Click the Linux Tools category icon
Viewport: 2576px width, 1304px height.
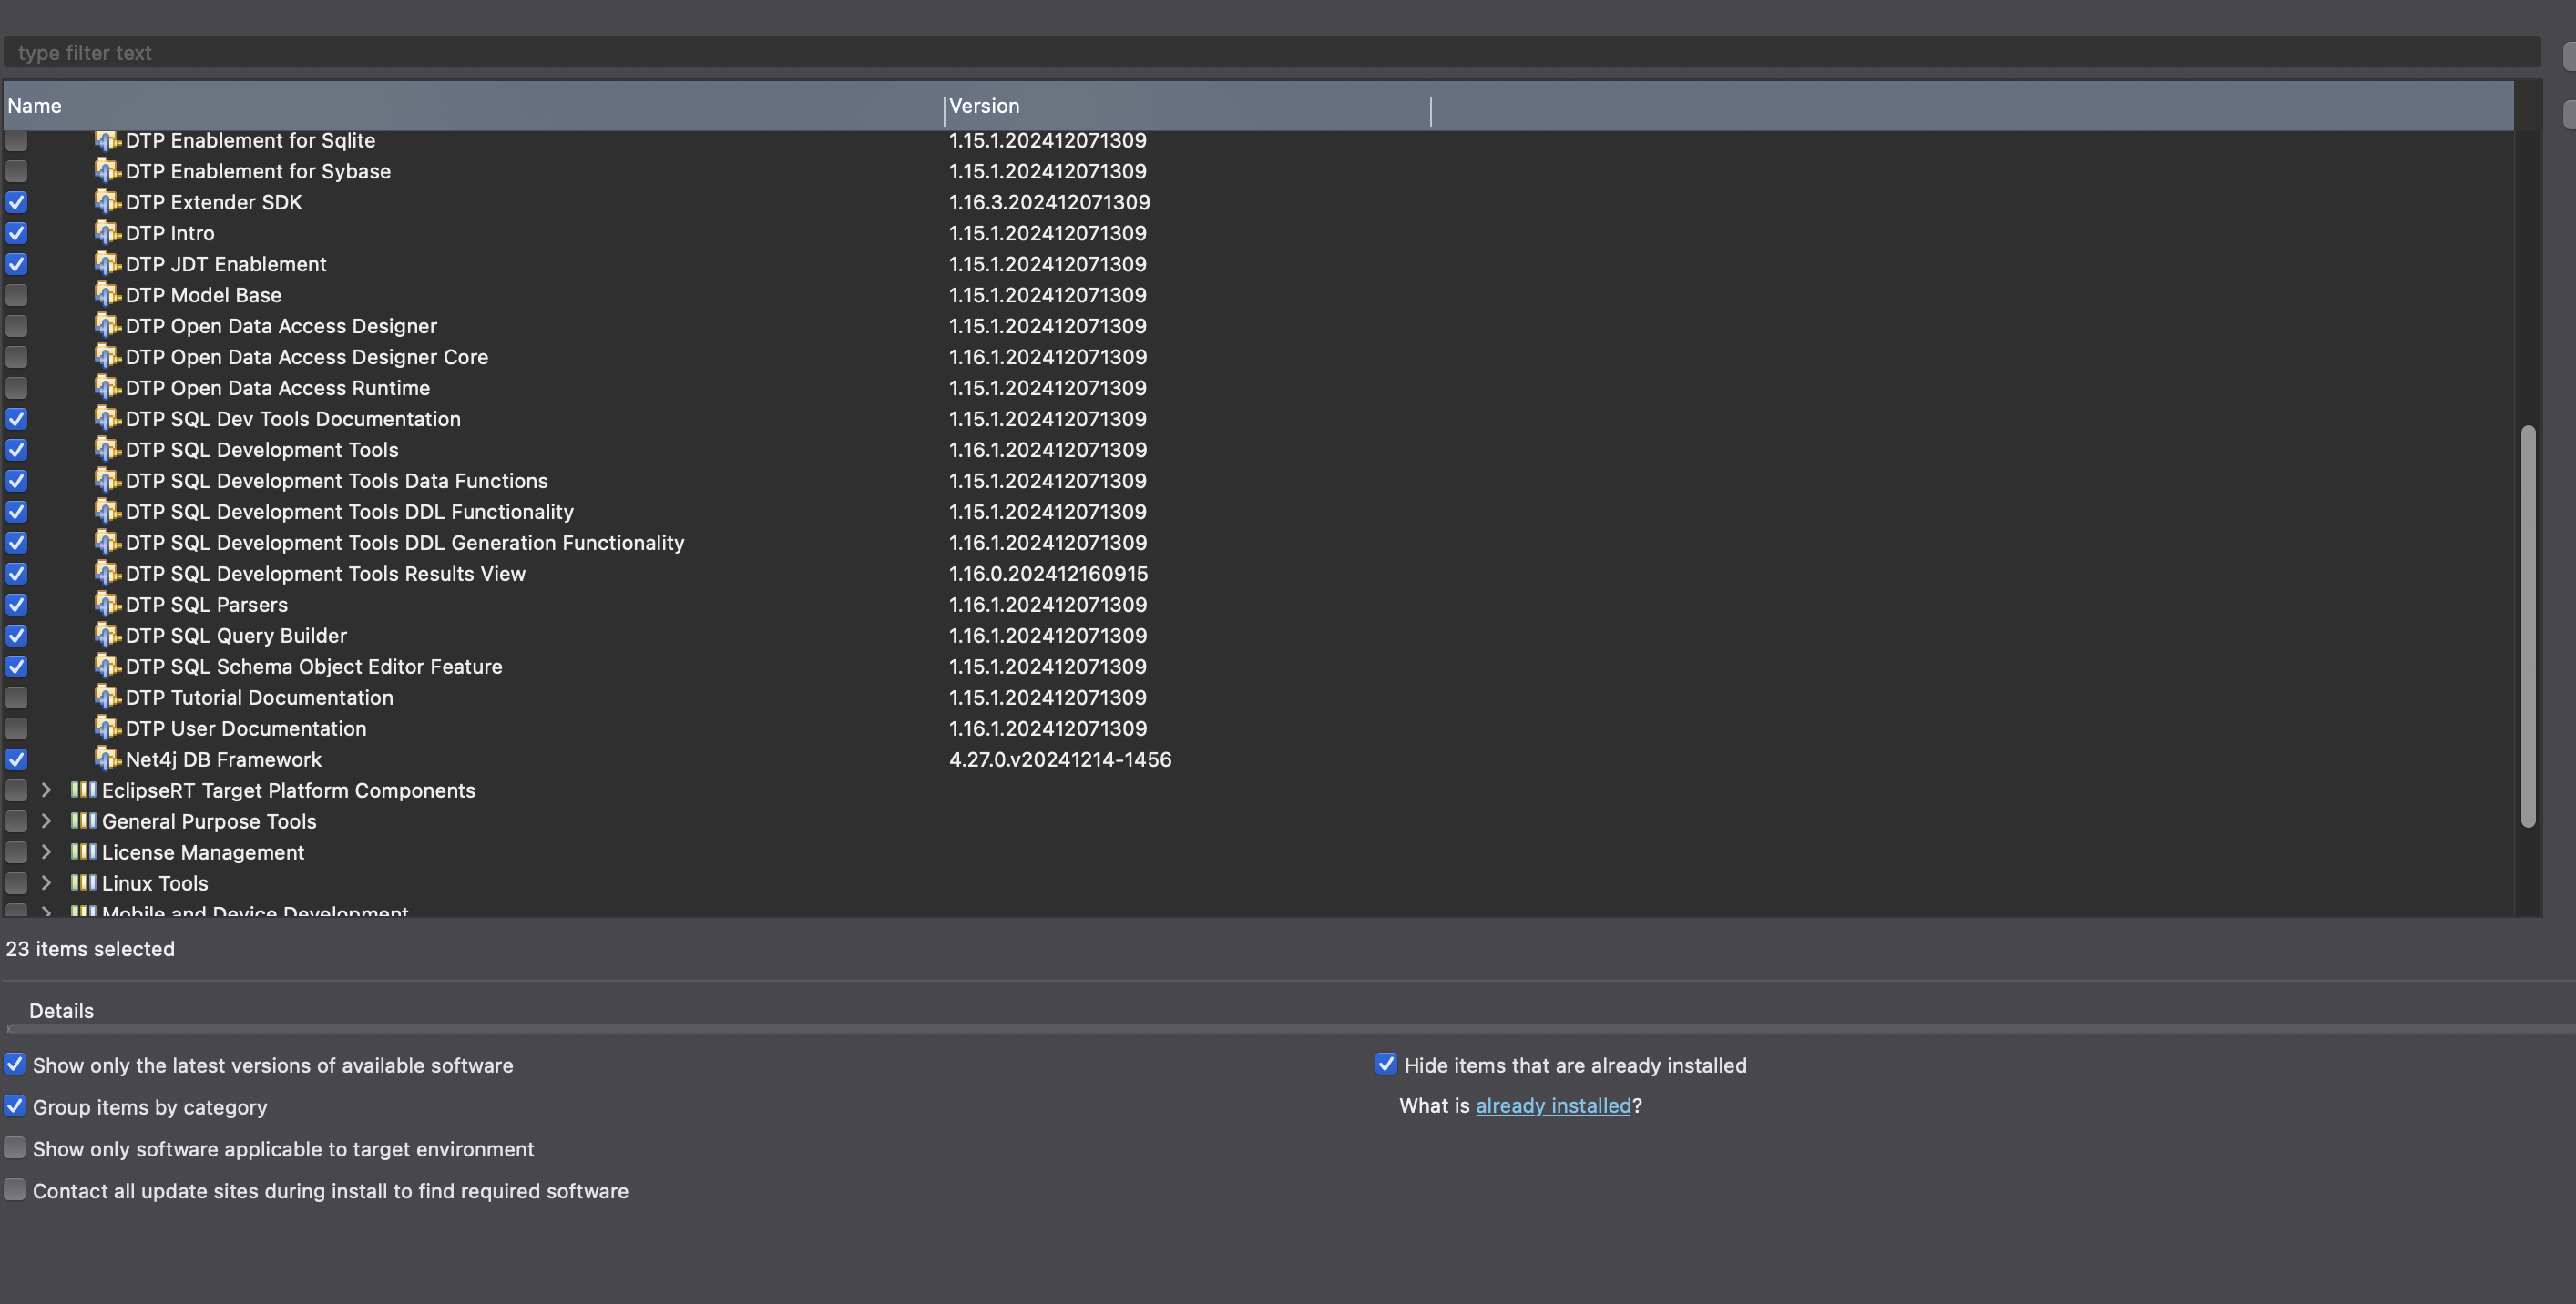pos(83,882)
